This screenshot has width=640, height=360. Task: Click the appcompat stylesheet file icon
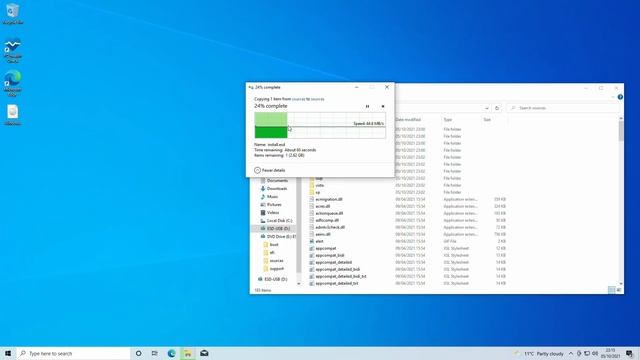coord(312,248)
